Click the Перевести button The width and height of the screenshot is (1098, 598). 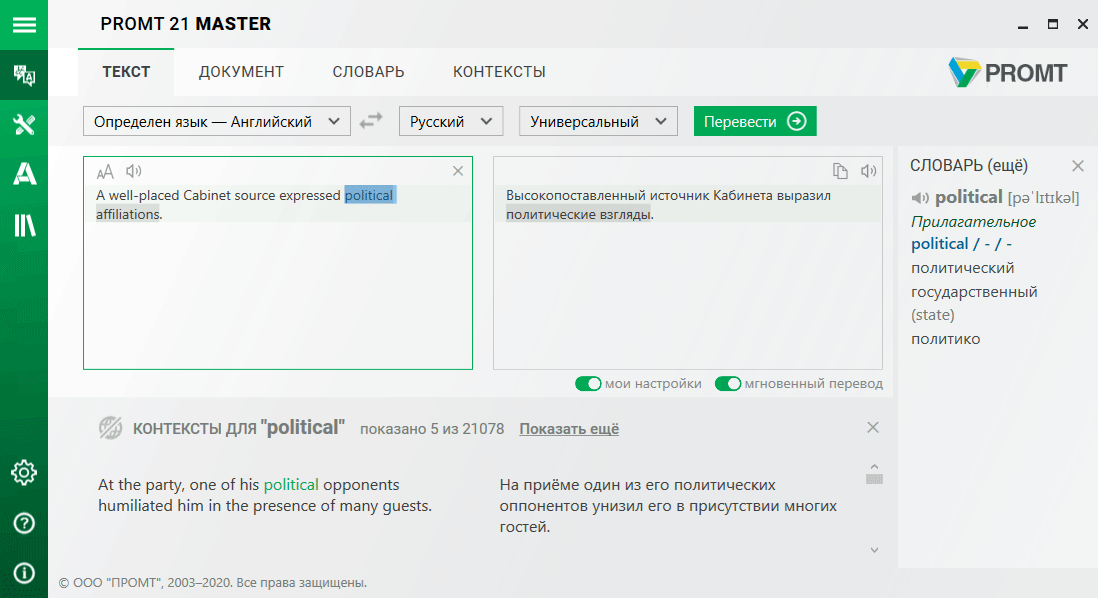[755, 121]
